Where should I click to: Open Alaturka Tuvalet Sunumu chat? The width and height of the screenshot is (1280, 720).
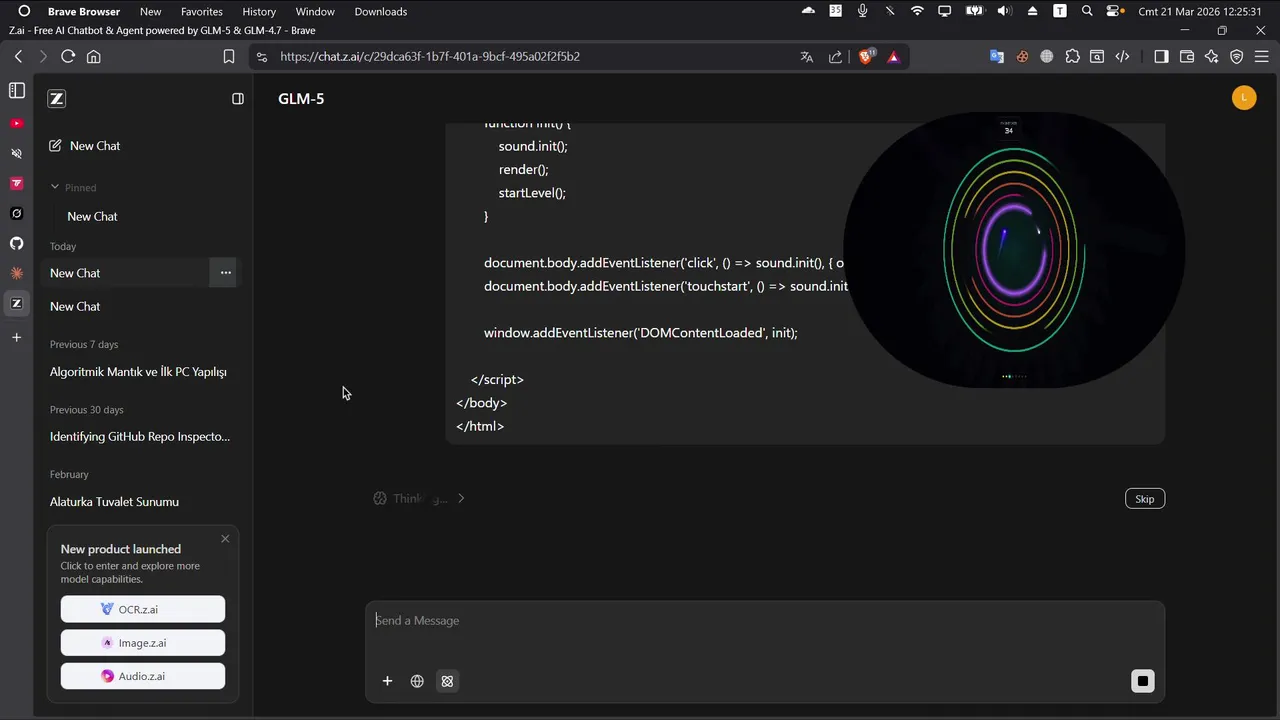tap(114, 502)
